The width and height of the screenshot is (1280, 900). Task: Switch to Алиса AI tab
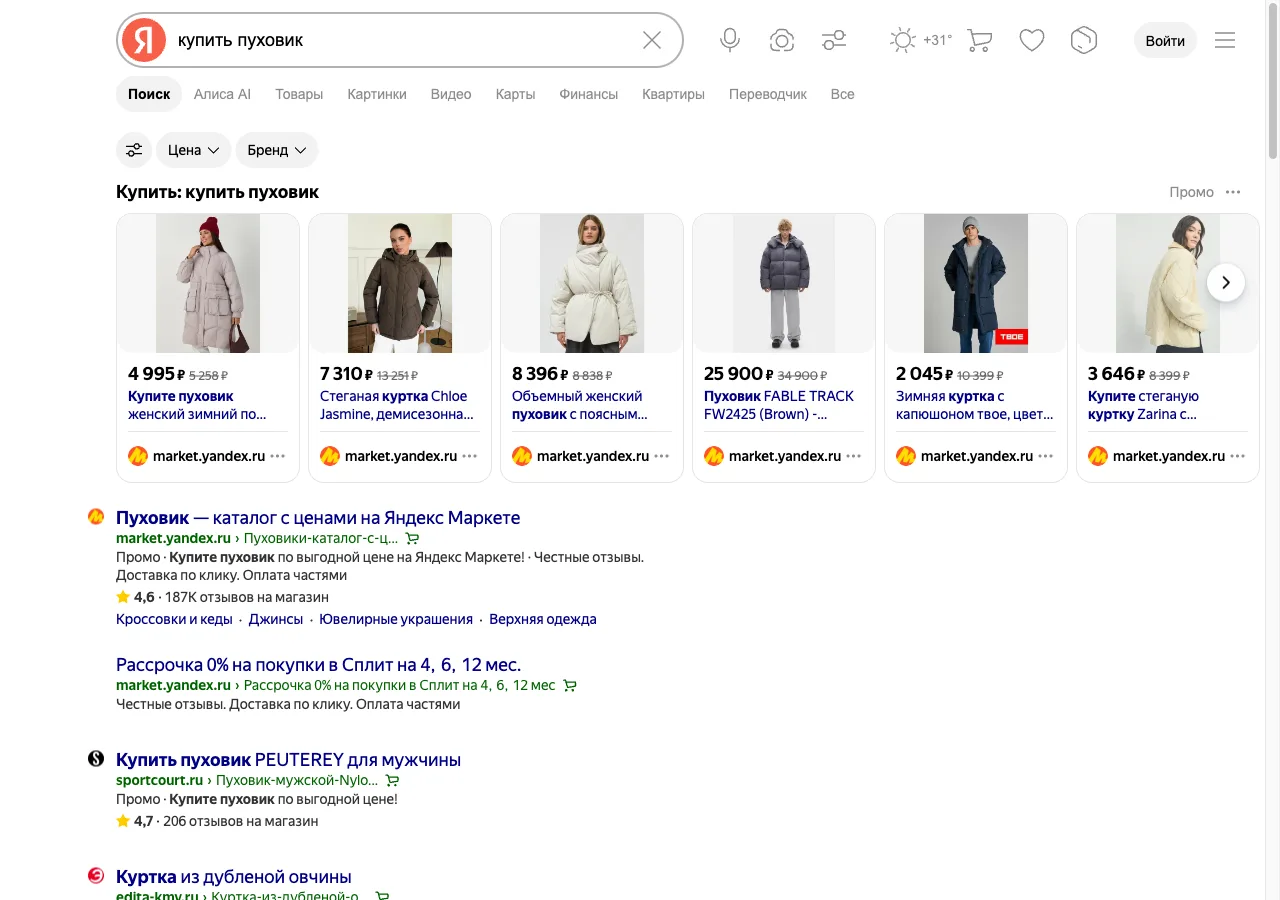click(x=222, y=94)
